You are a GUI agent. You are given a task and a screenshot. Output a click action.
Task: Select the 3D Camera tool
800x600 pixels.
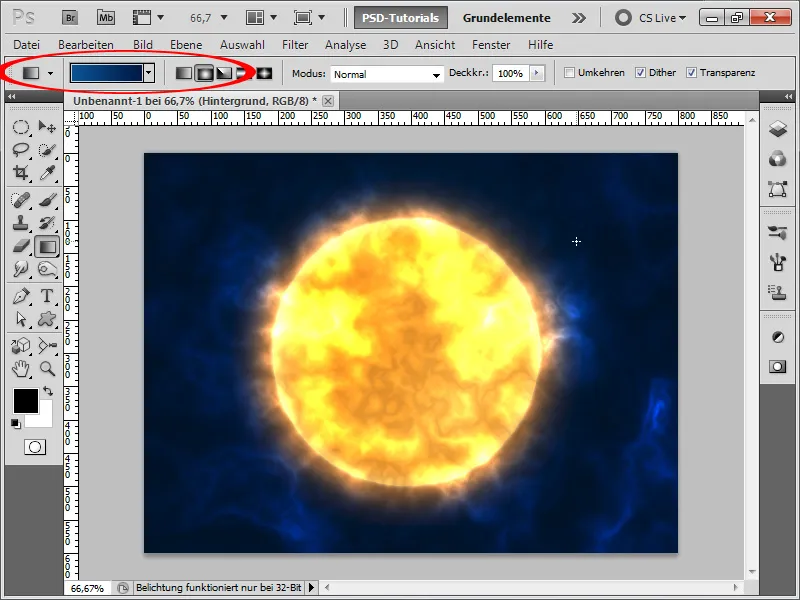point(47,345)
